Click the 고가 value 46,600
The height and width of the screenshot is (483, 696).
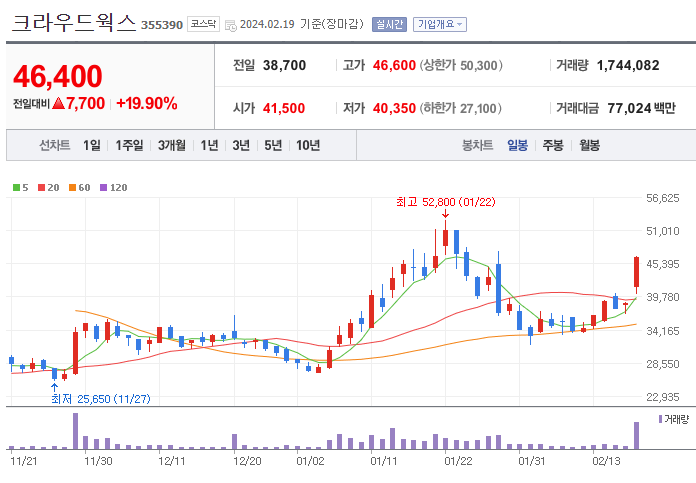tap(394, 65)
